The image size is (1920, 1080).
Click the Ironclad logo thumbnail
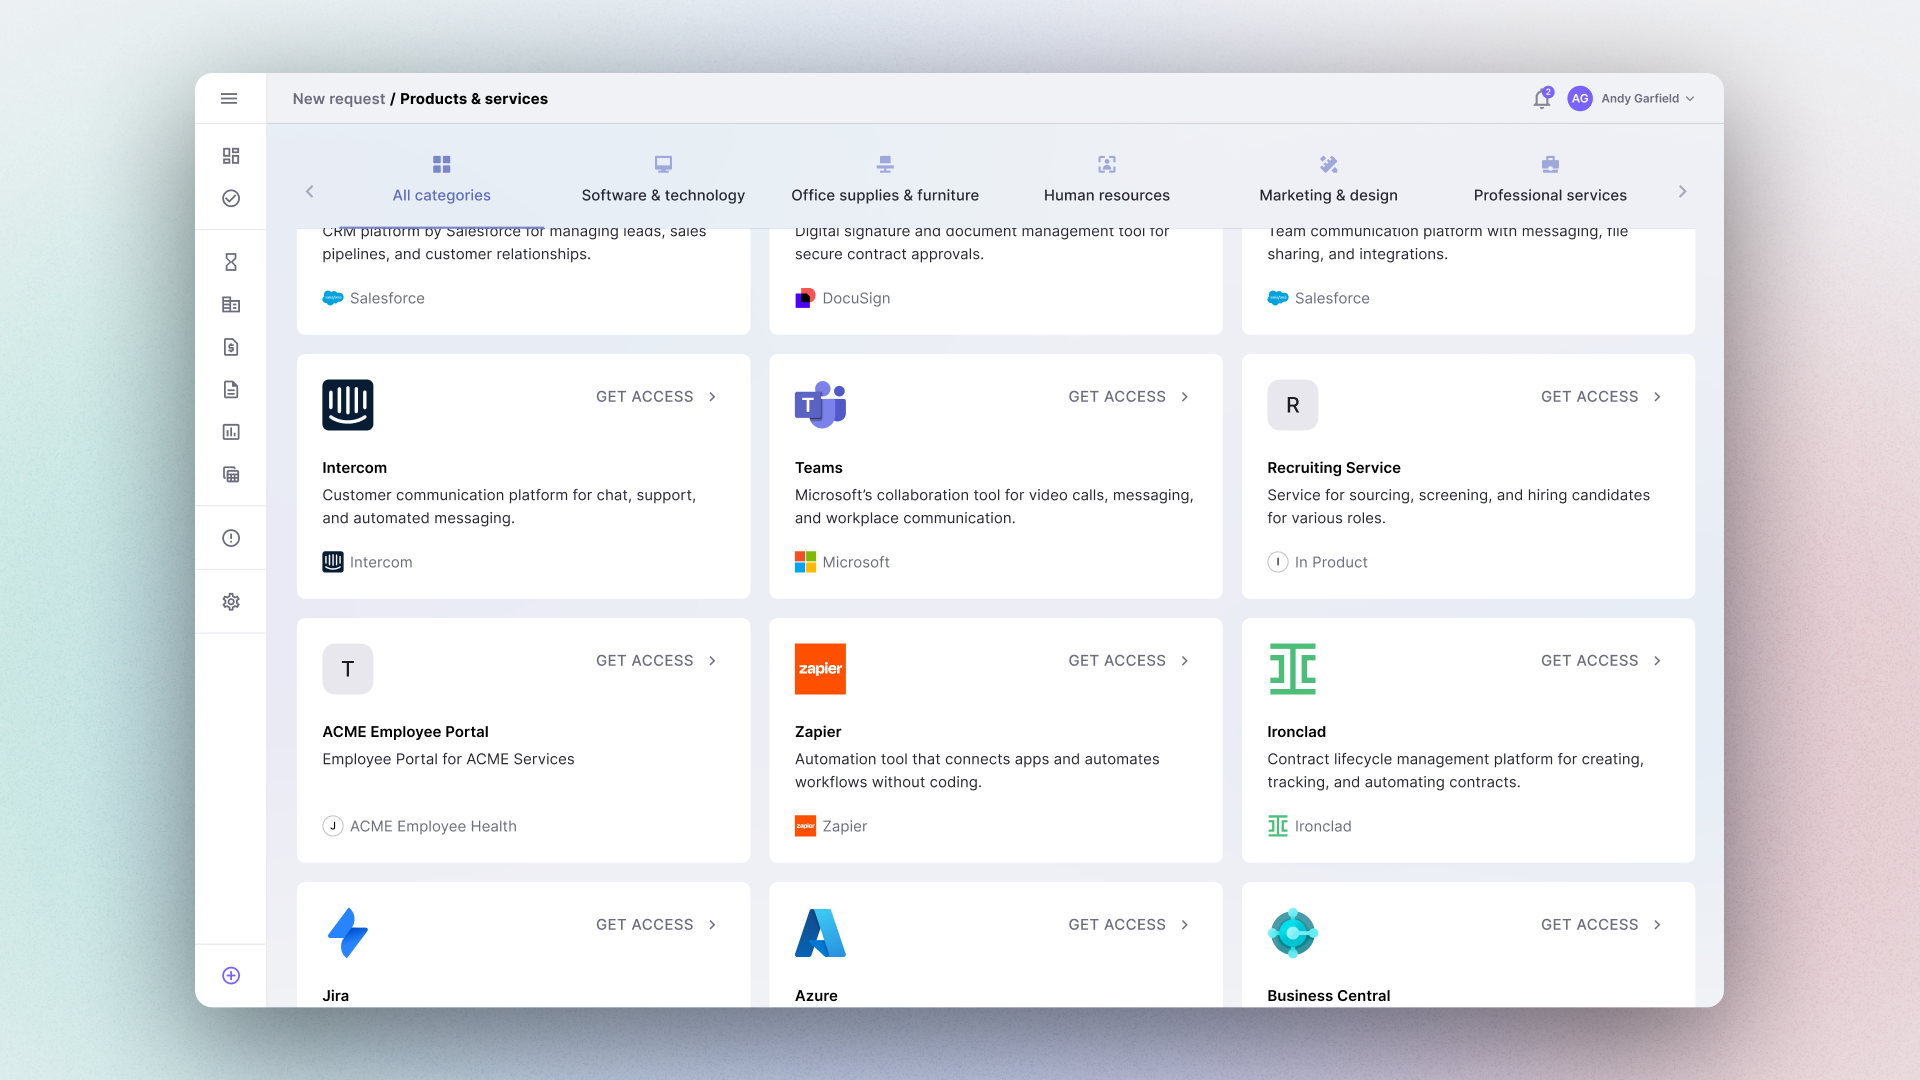click(x=1292, y=669)
